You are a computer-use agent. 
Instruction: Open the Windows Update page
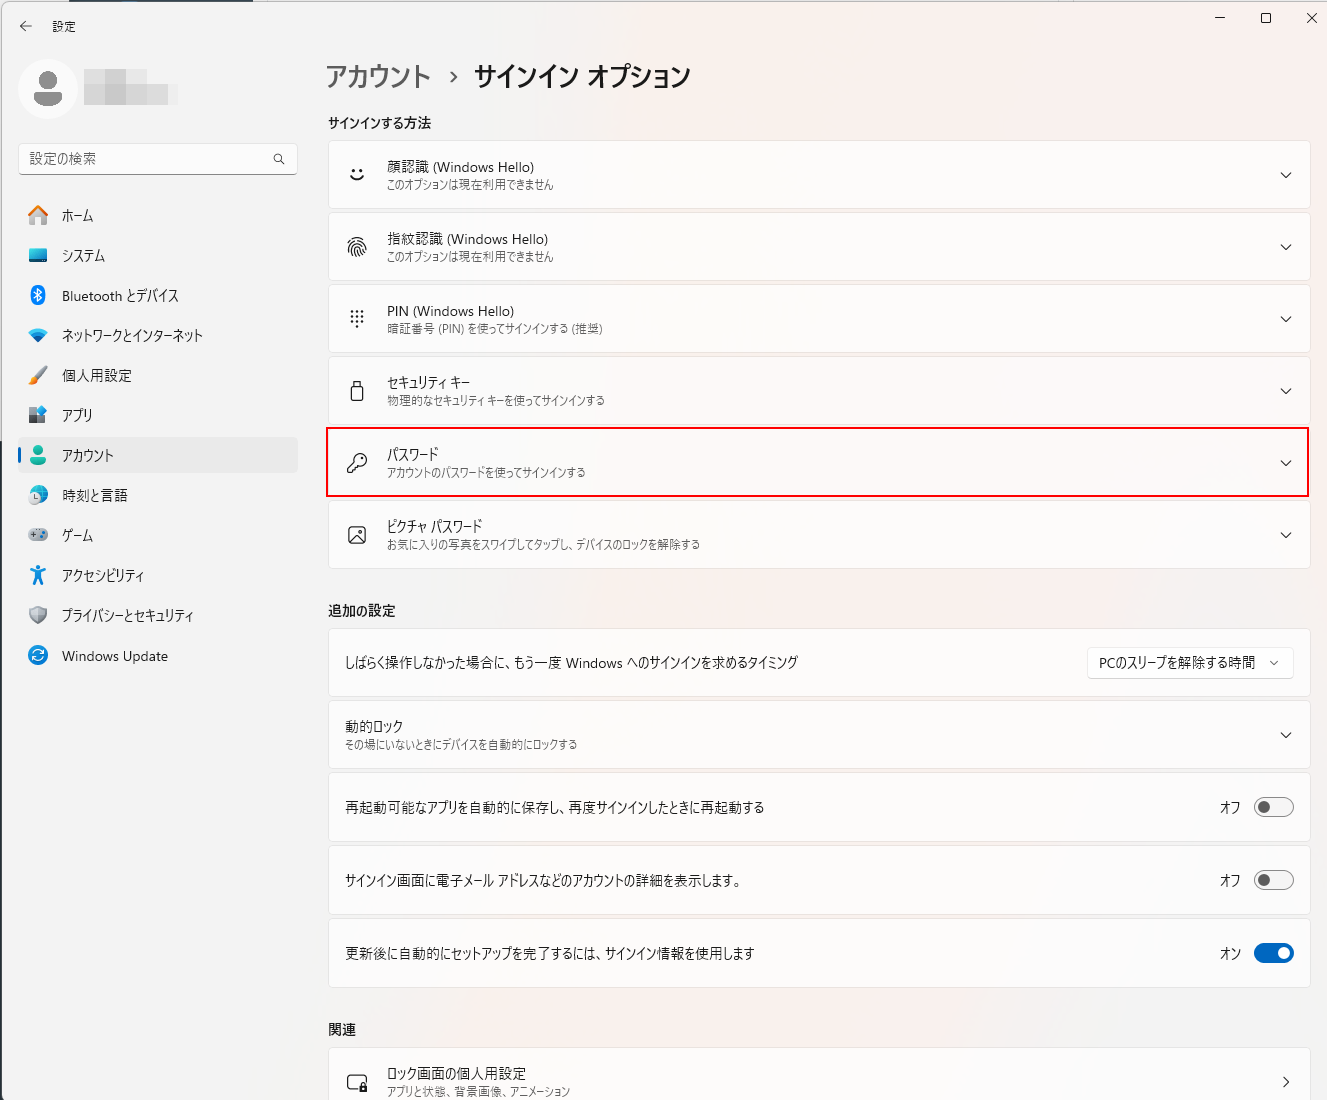158,656
